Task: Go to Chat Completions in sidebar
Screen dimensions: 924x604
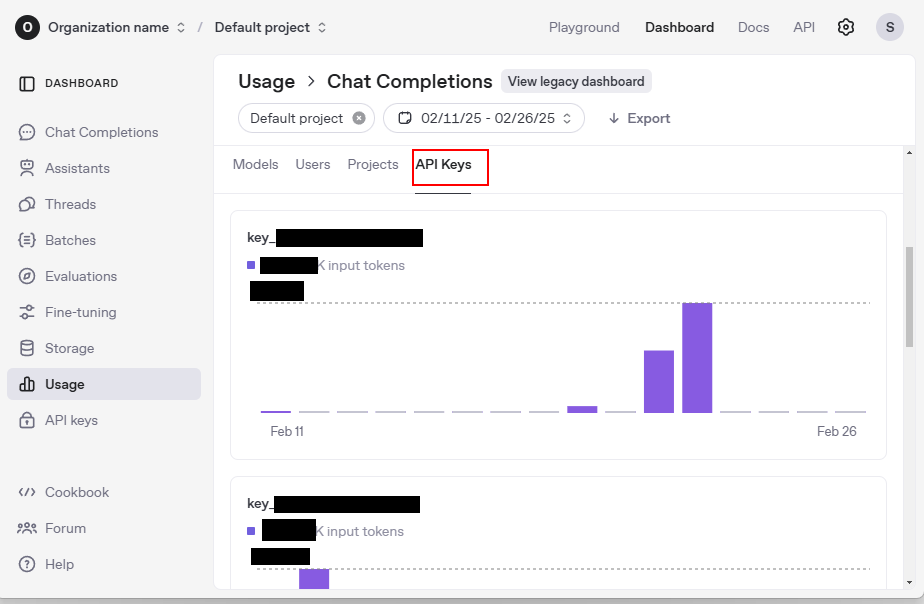Action: coord(101,132)
